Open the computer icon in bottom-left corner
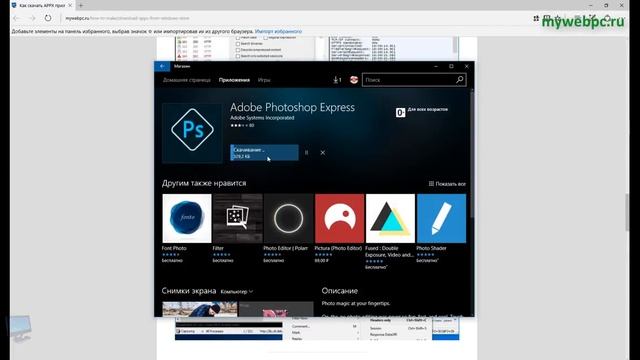The image size is (640, 360). point(20,328)
